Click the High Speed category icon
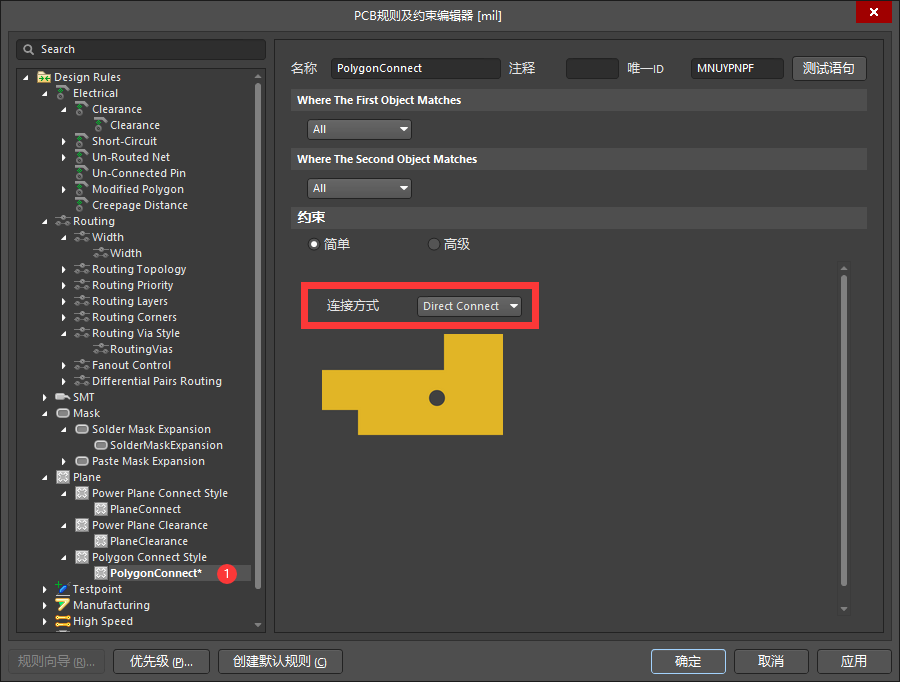The image size is (900, 682). point(63,621)
